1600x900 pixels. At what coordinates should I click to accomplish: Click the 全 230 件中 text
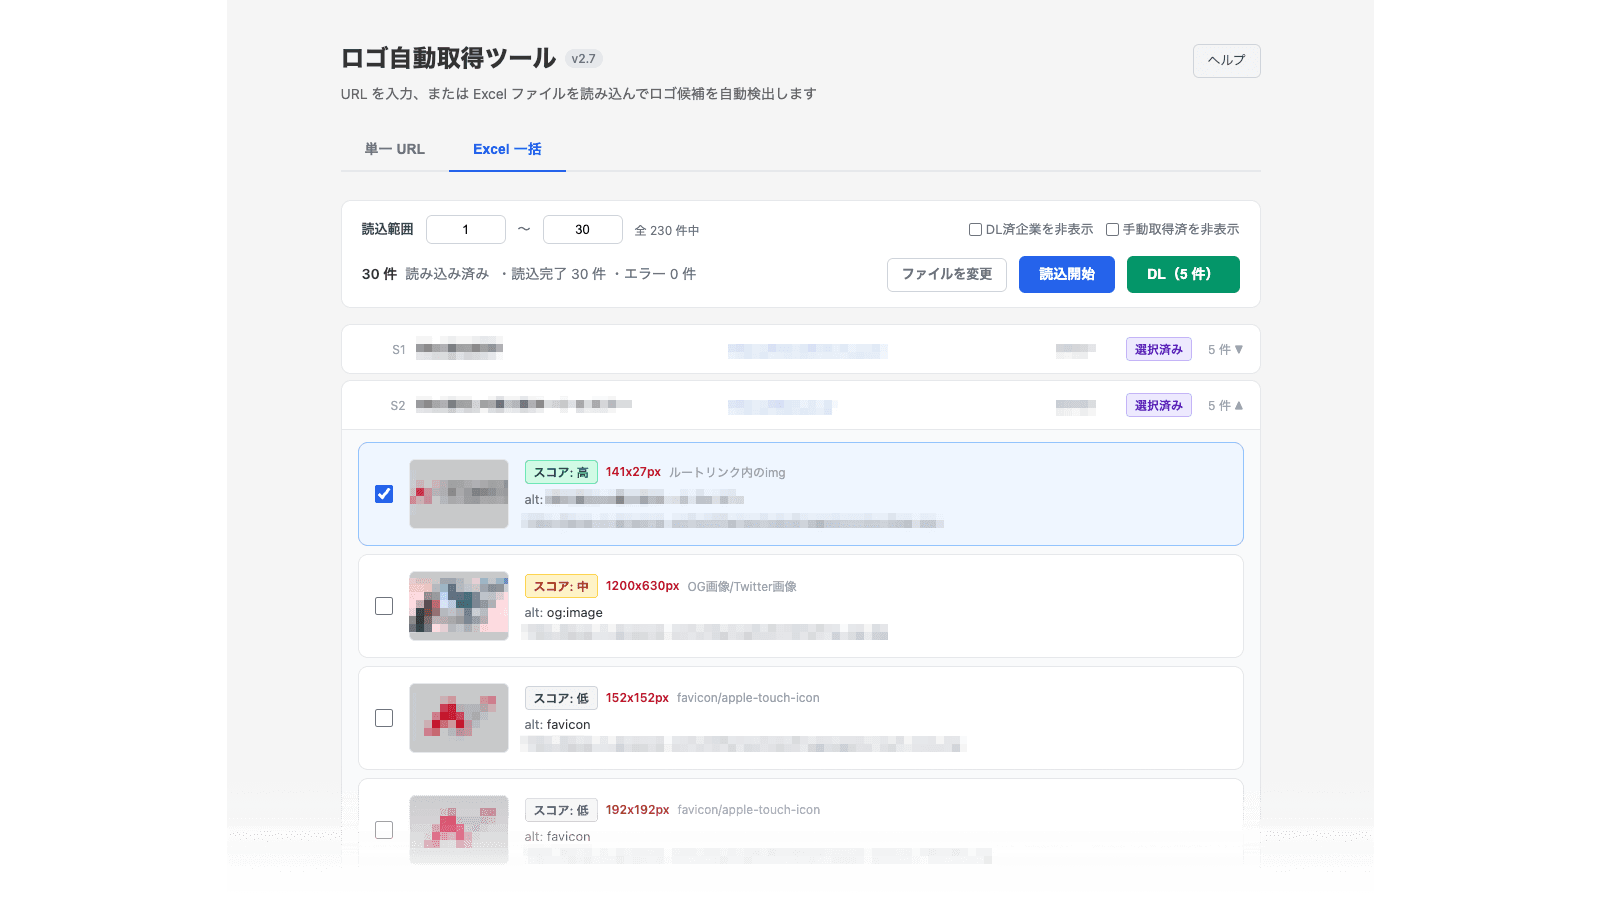coord(667,230)
